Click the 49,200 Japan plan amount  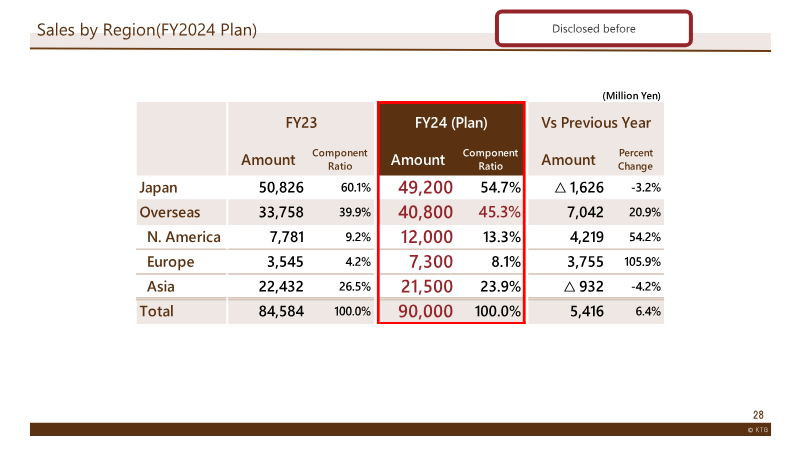click(426, 187)
